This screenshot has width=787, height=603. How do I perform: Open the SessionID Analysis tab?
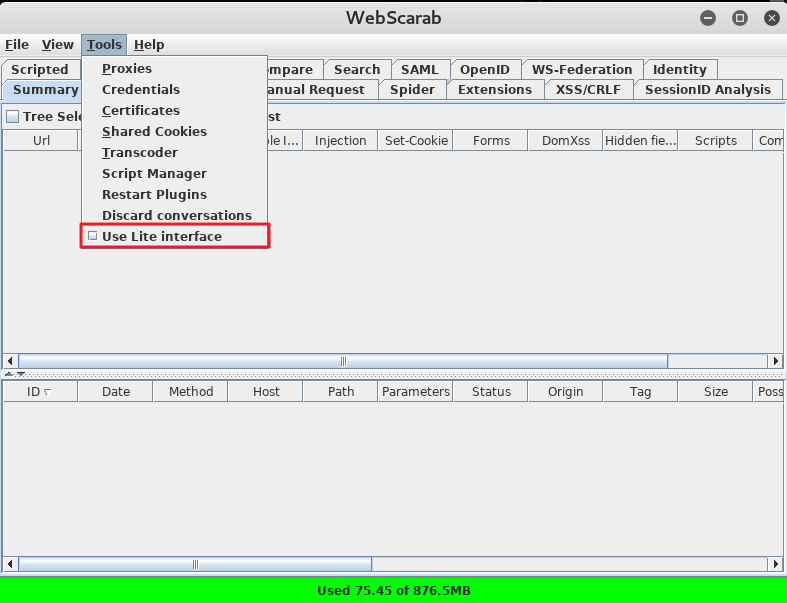(708, 90)
